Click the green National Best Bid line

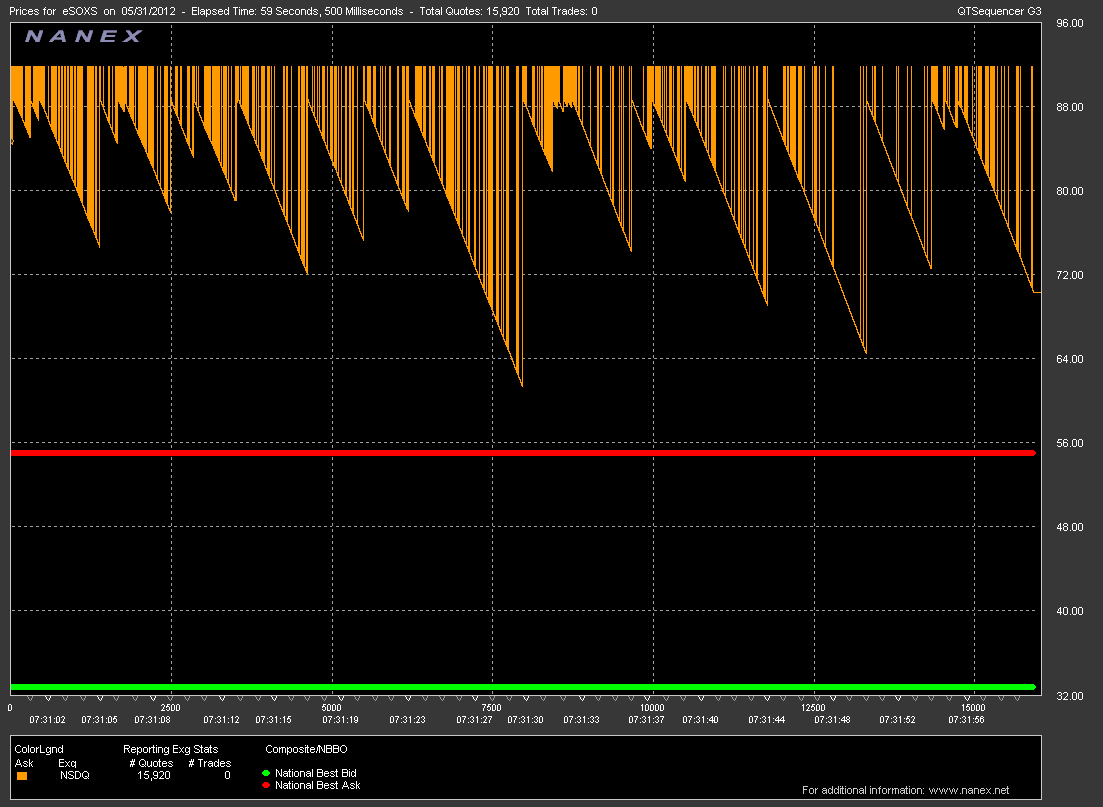520,687
